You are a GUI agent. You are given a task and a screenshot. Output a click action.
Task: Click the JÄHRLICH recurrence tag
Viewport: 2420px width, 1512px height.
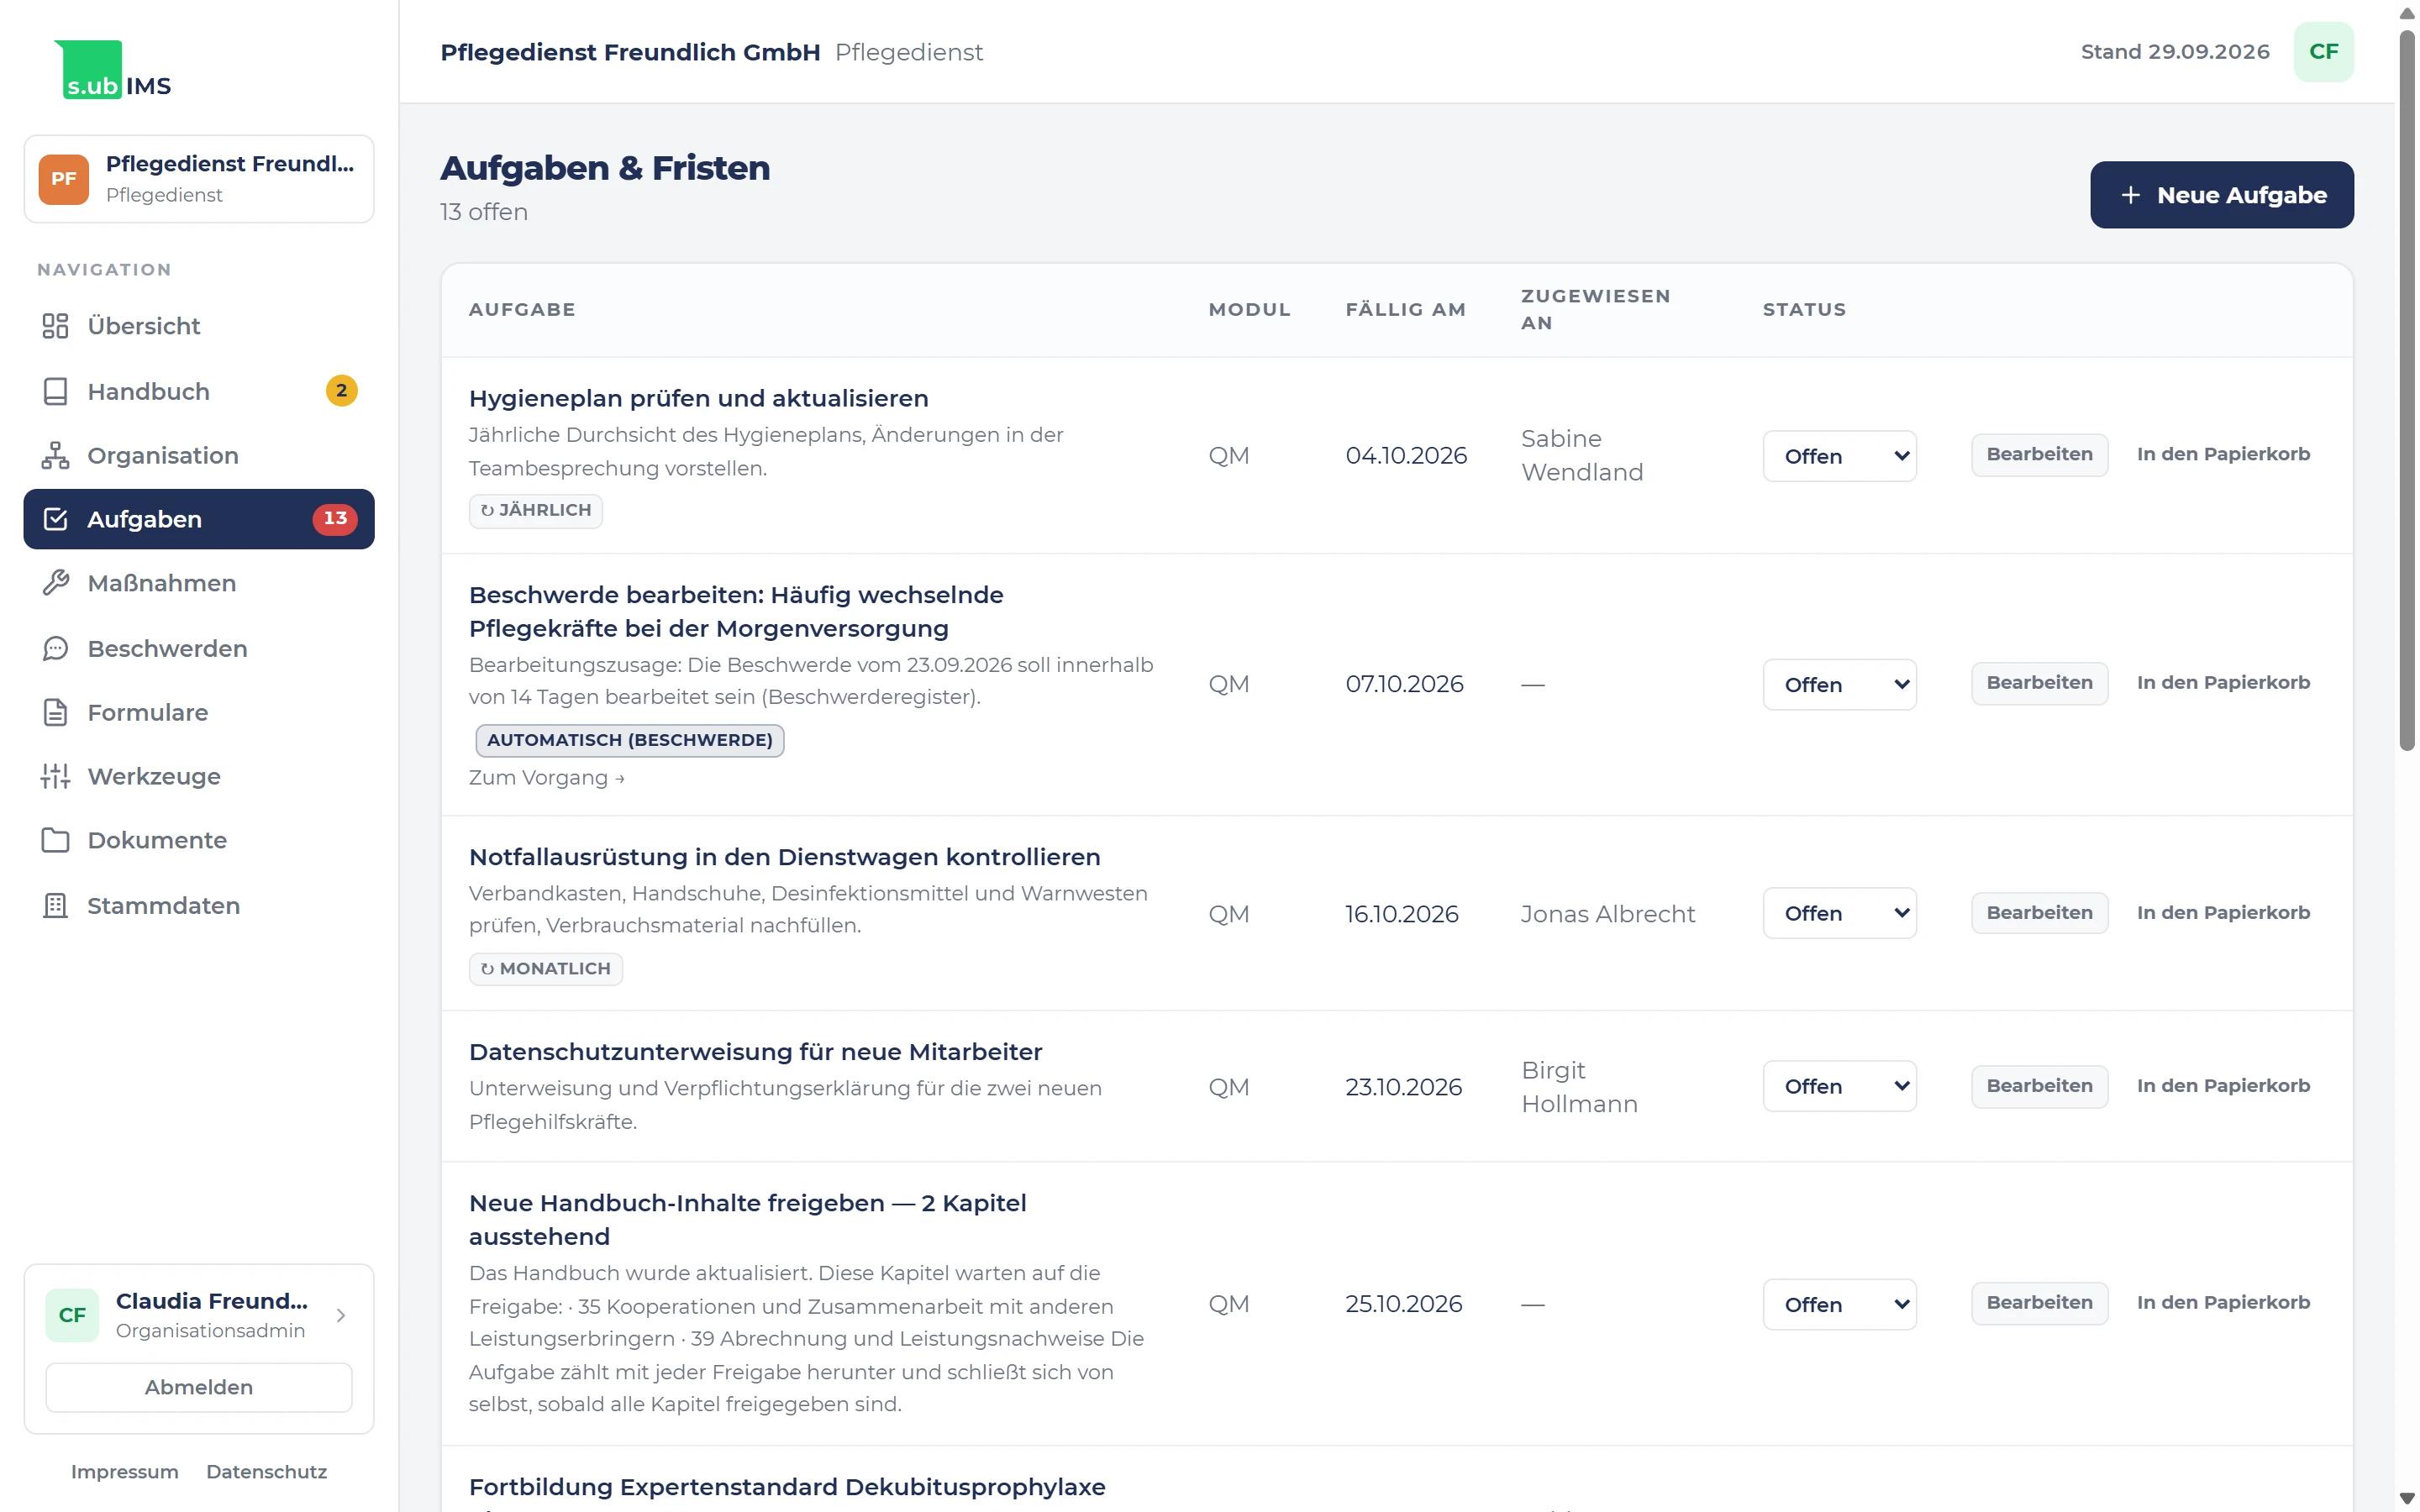(x=536, y=511)
